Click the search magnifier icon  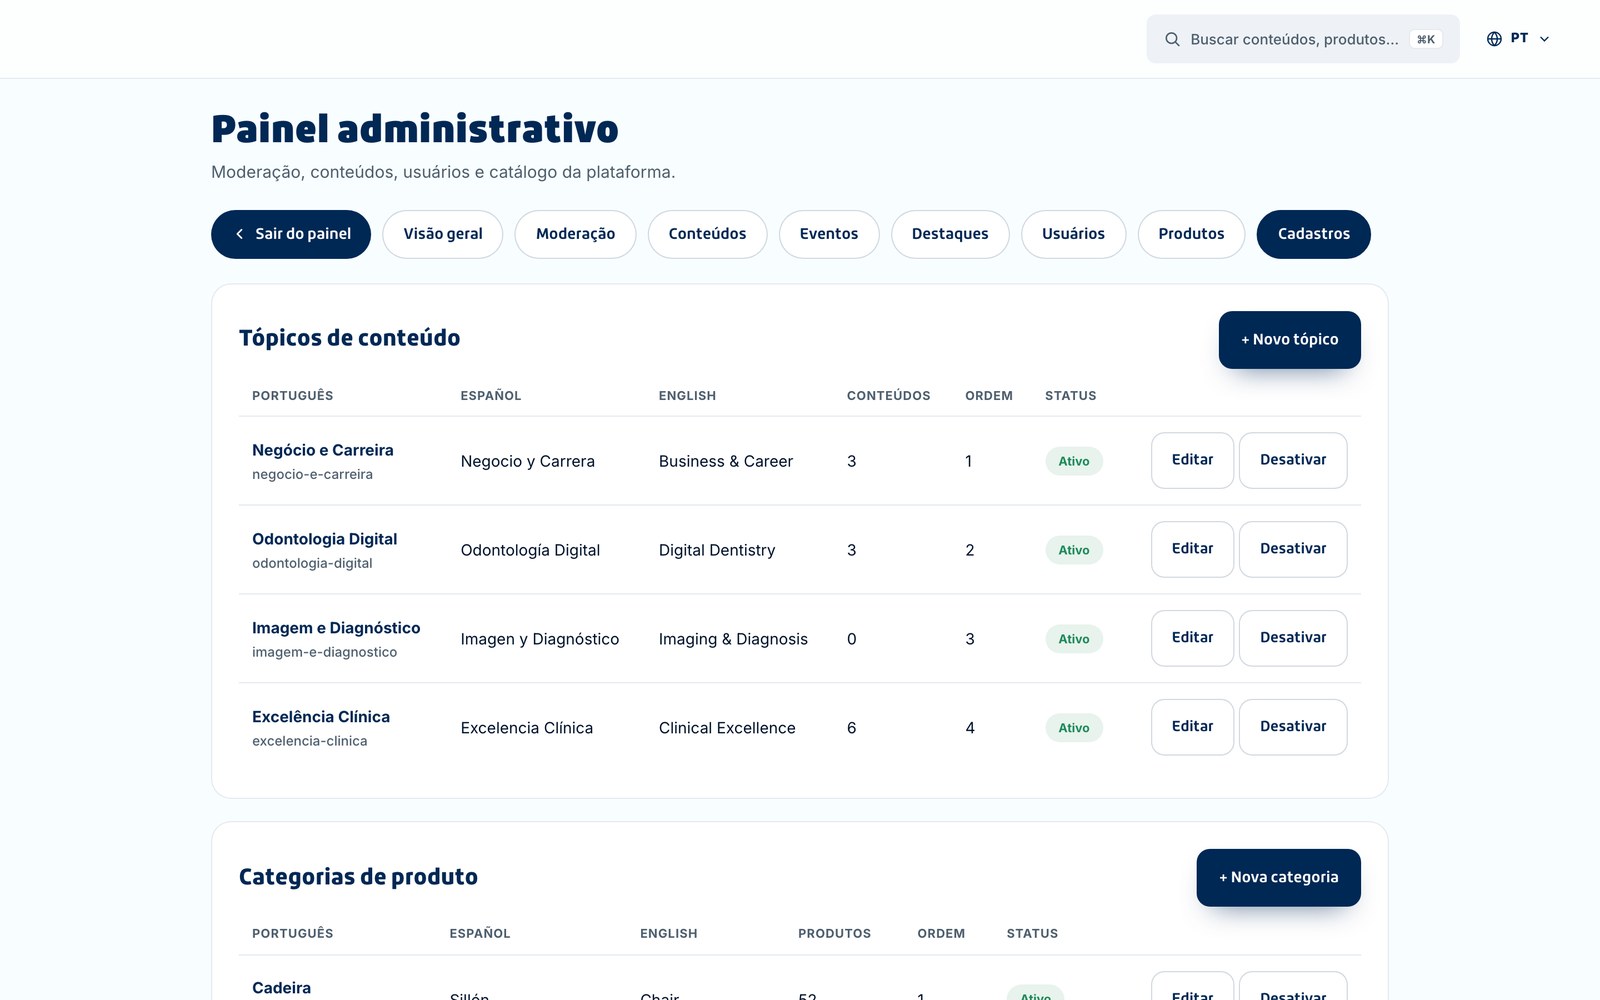tap(1172, 39)
